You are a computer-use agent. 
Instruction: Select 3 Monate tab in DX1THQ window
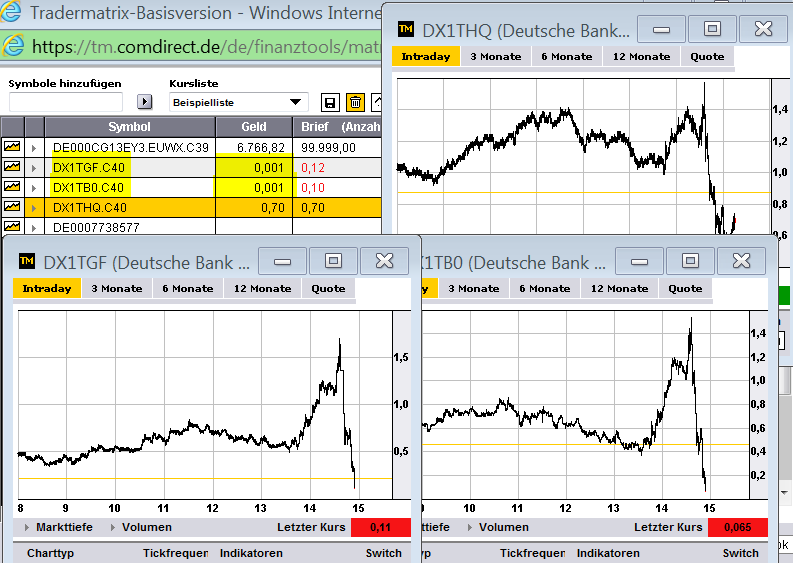click(x=496, y=56)
